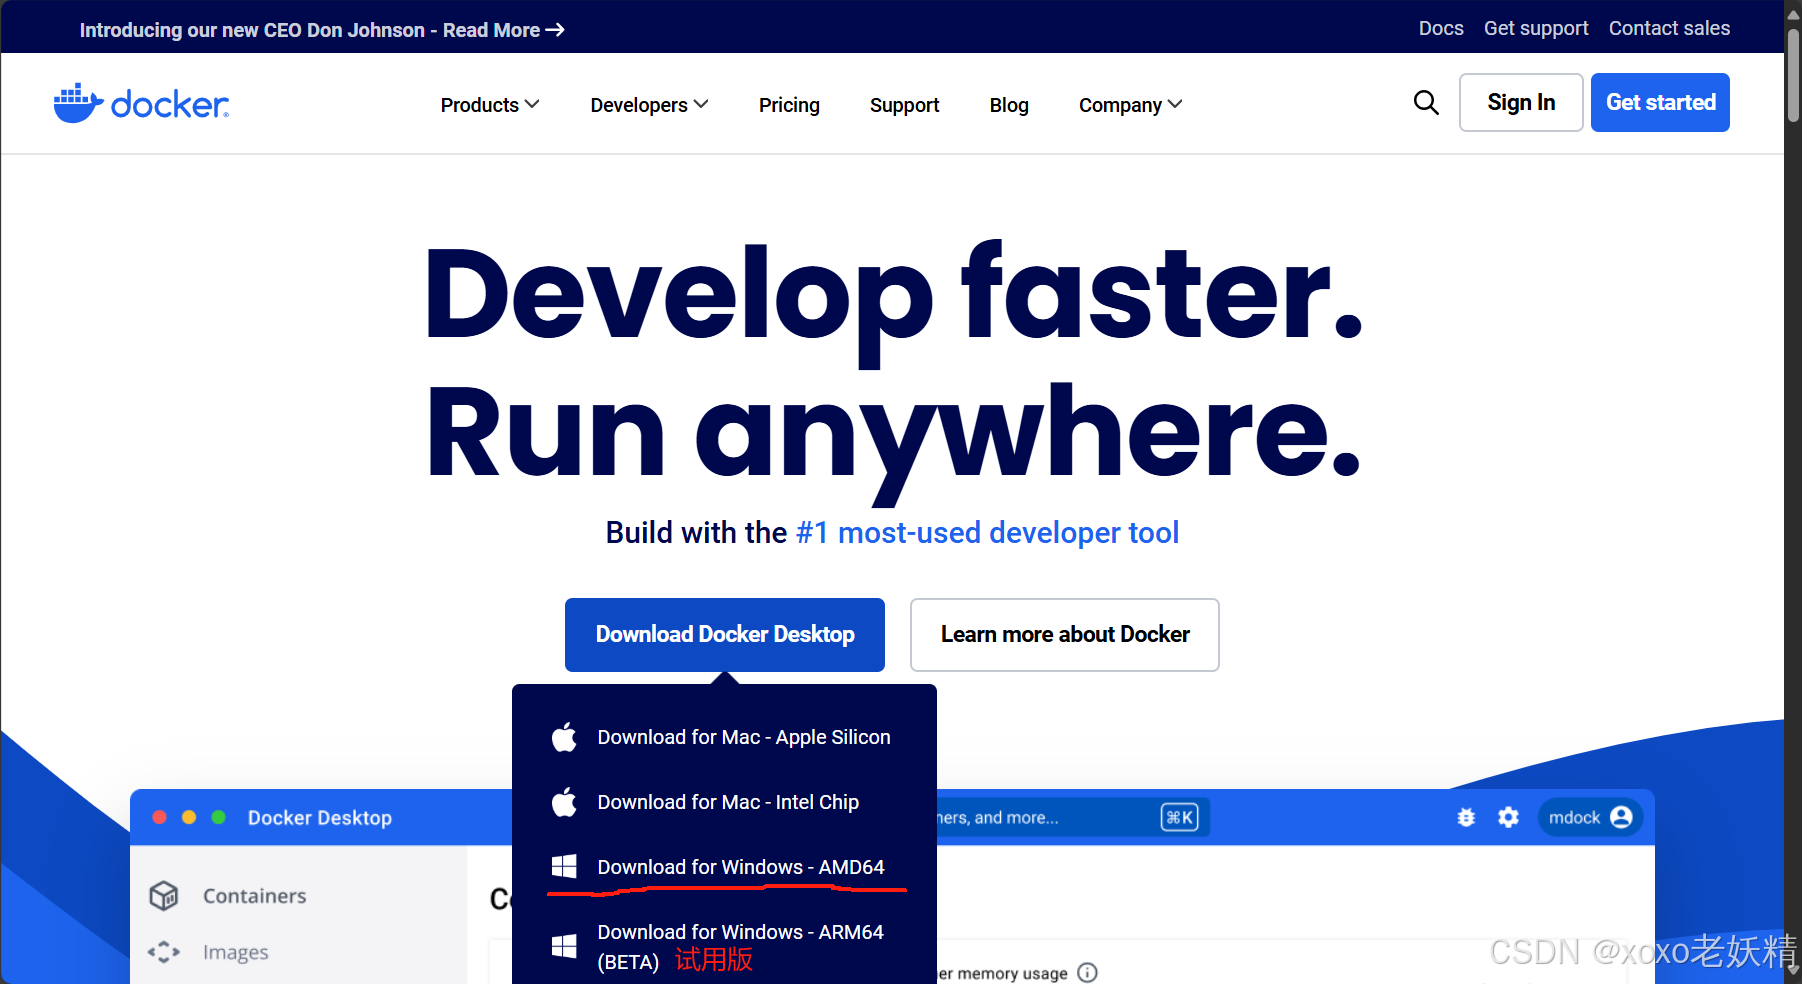This screenshot has width=1802, height=984.
Task: Click the Apple icon beside Intel Chip
Action: (564, 802)
